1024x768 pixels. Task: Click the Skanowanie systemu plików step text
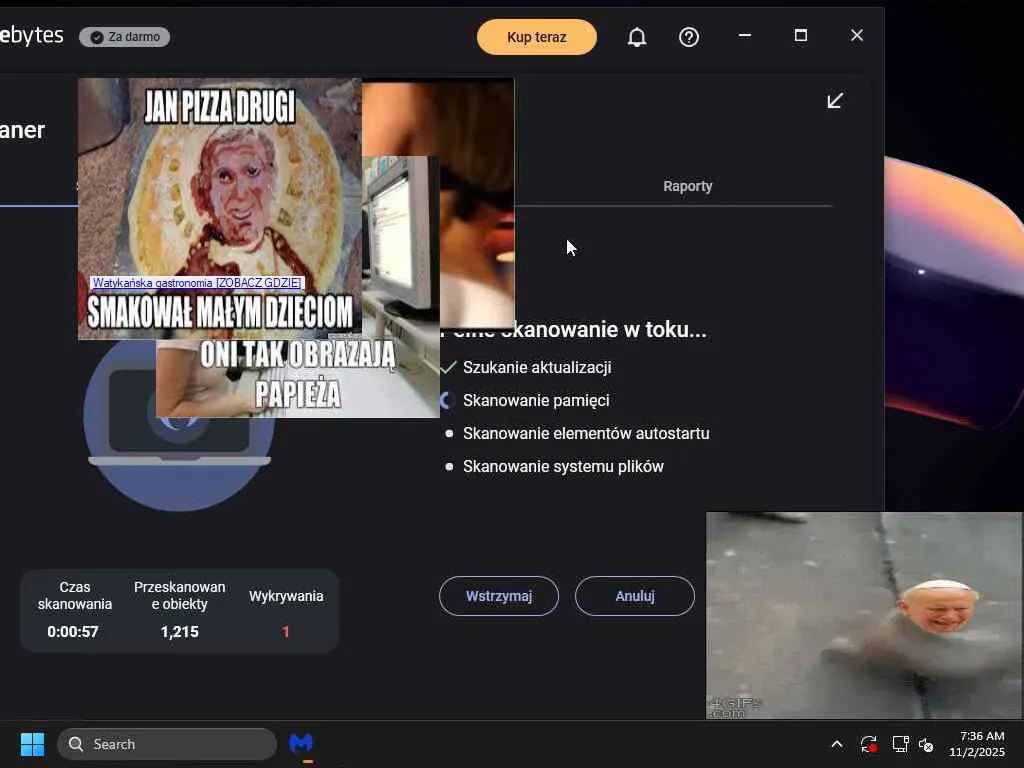tap(563, 466)
